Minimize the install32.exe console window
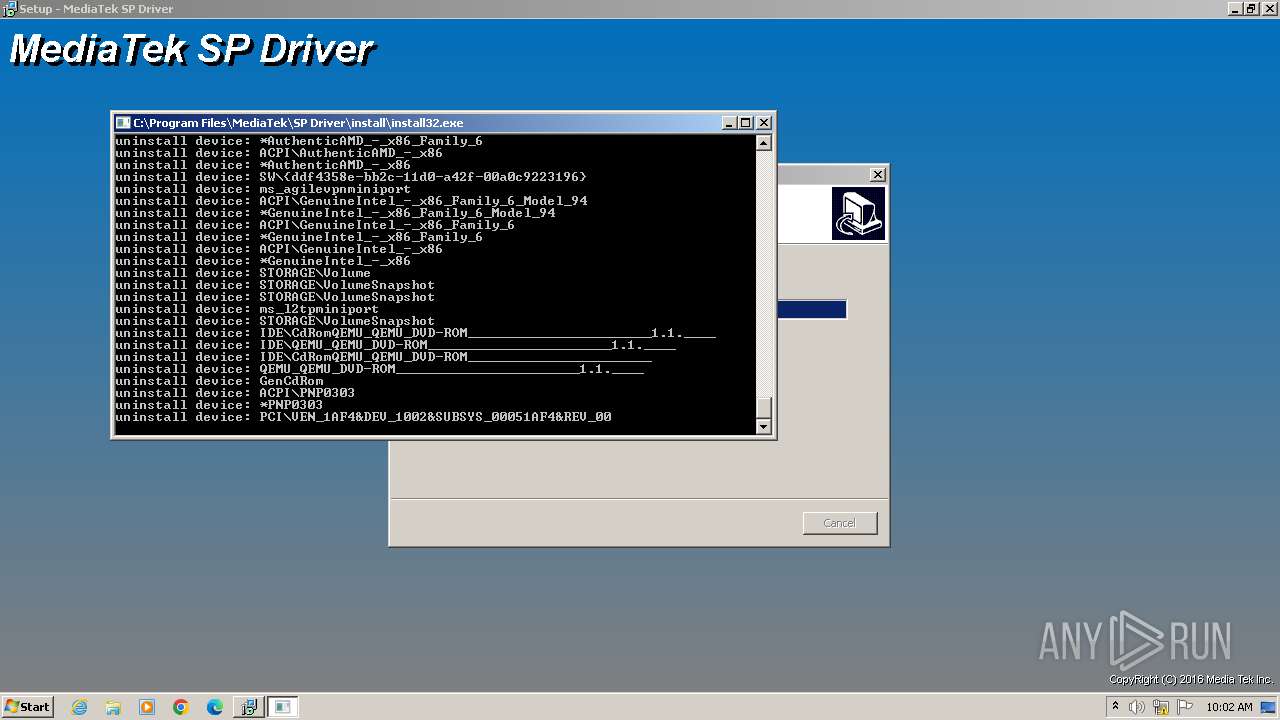Image resolution: width=1280 pixels, height=720 pixels. (729, 122)
